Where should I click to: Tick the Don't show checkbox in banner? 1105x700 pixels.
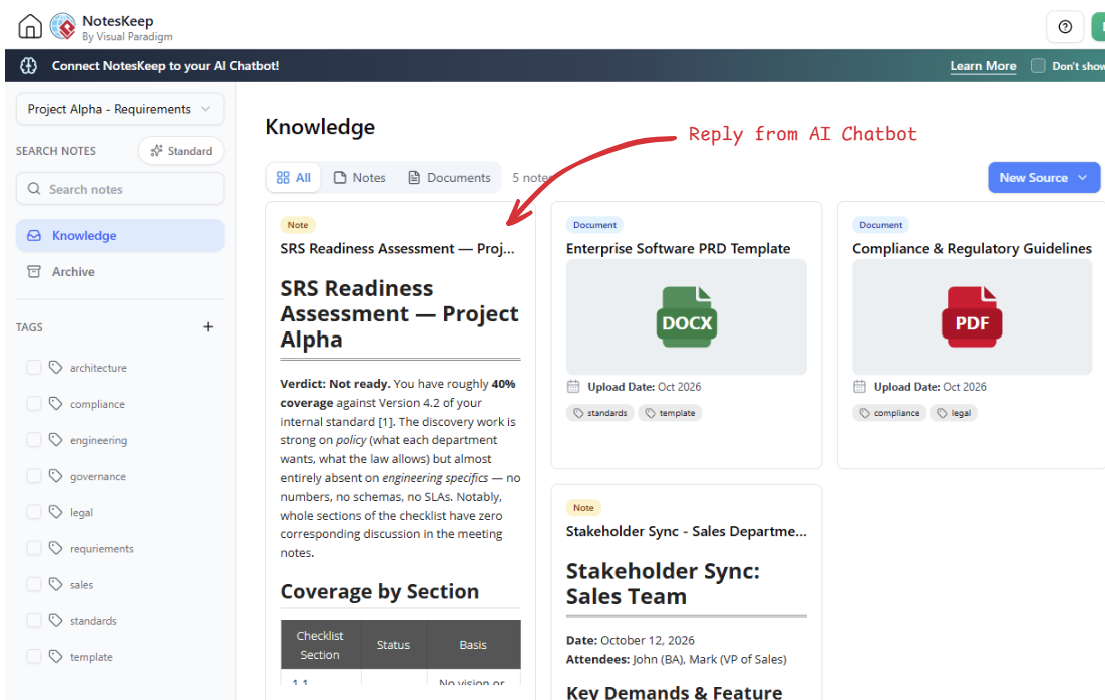(x=1037, y=66)
